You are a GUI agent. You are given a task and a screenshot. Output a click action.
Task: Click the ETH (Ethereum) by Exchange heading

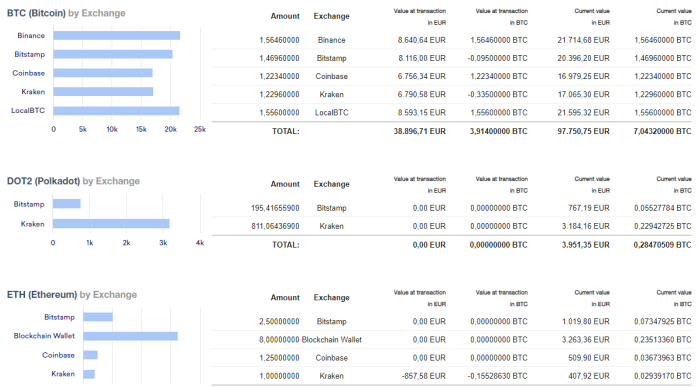click(x=72, y=295)
